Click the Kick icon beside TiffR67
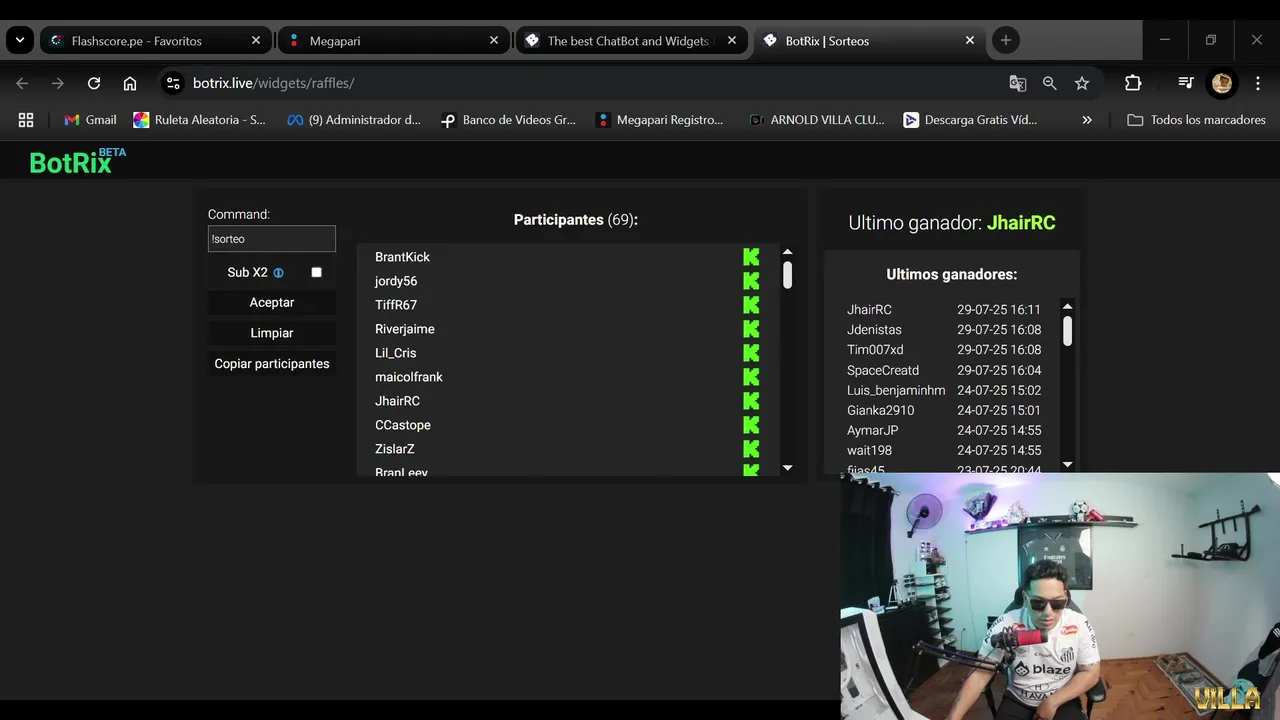The image size is (1280, 720). [751, 305]
